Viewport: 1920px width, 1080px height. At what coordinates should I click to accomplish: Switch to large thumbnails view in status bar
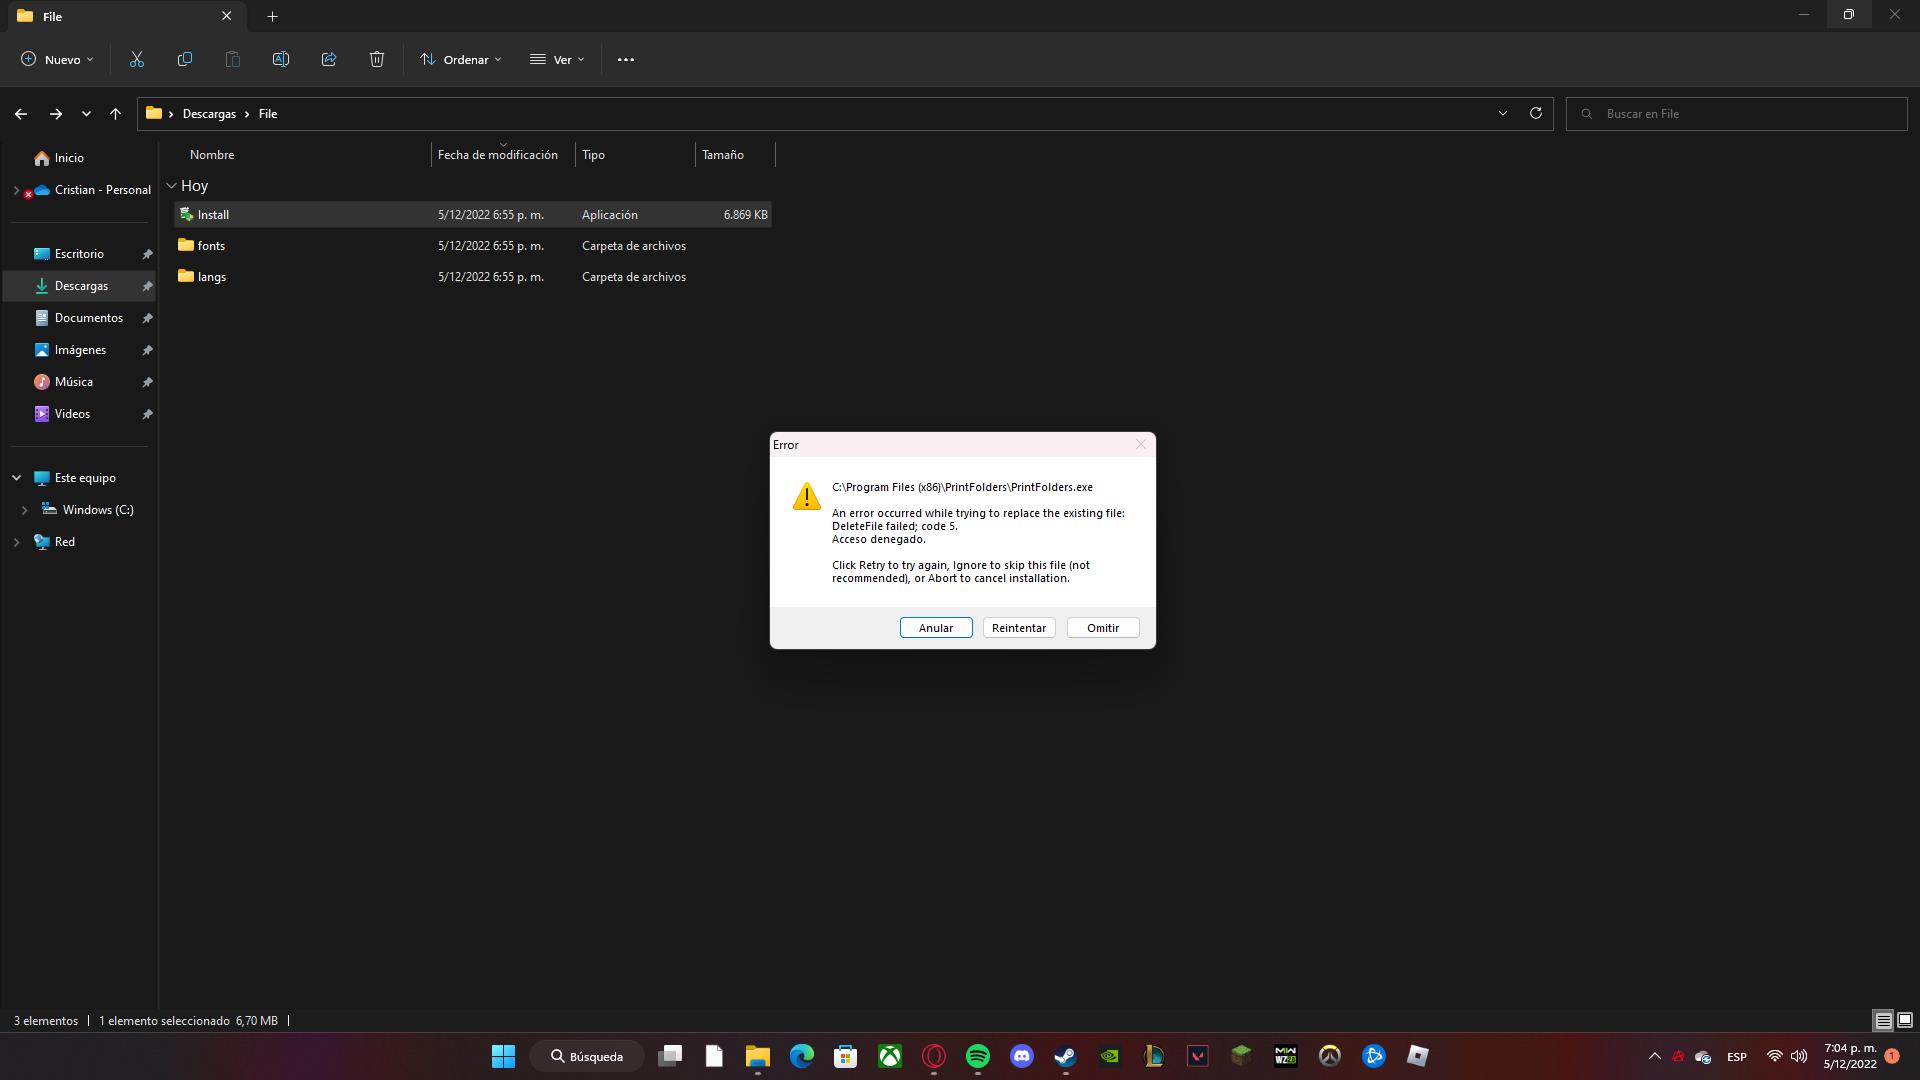(1905, 1021)
